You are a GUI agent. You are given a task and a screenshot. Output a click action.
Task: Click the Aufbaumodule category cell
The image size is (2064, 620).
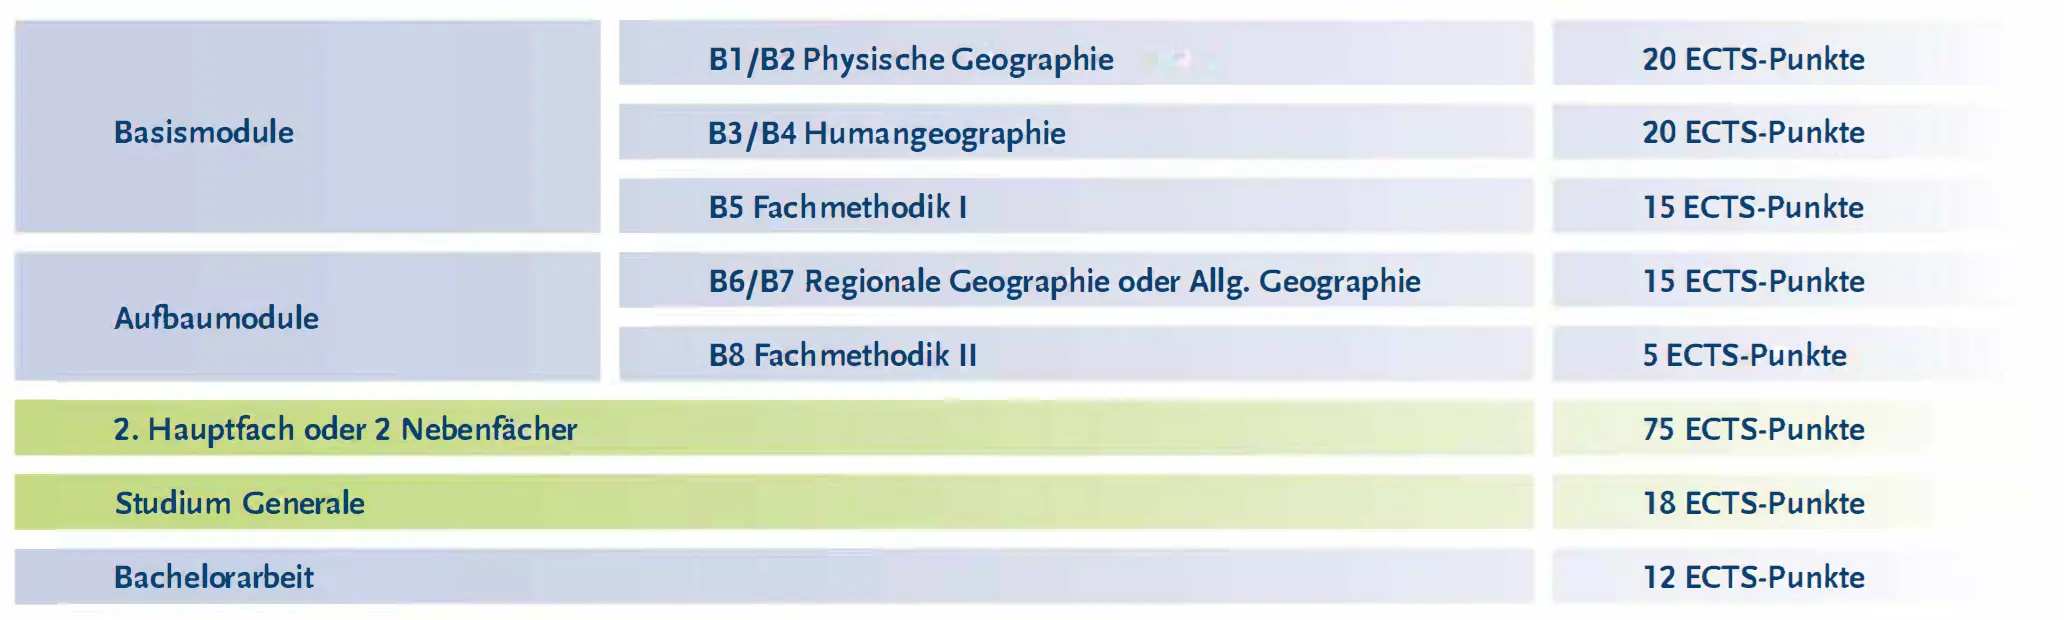pos(216,318)
